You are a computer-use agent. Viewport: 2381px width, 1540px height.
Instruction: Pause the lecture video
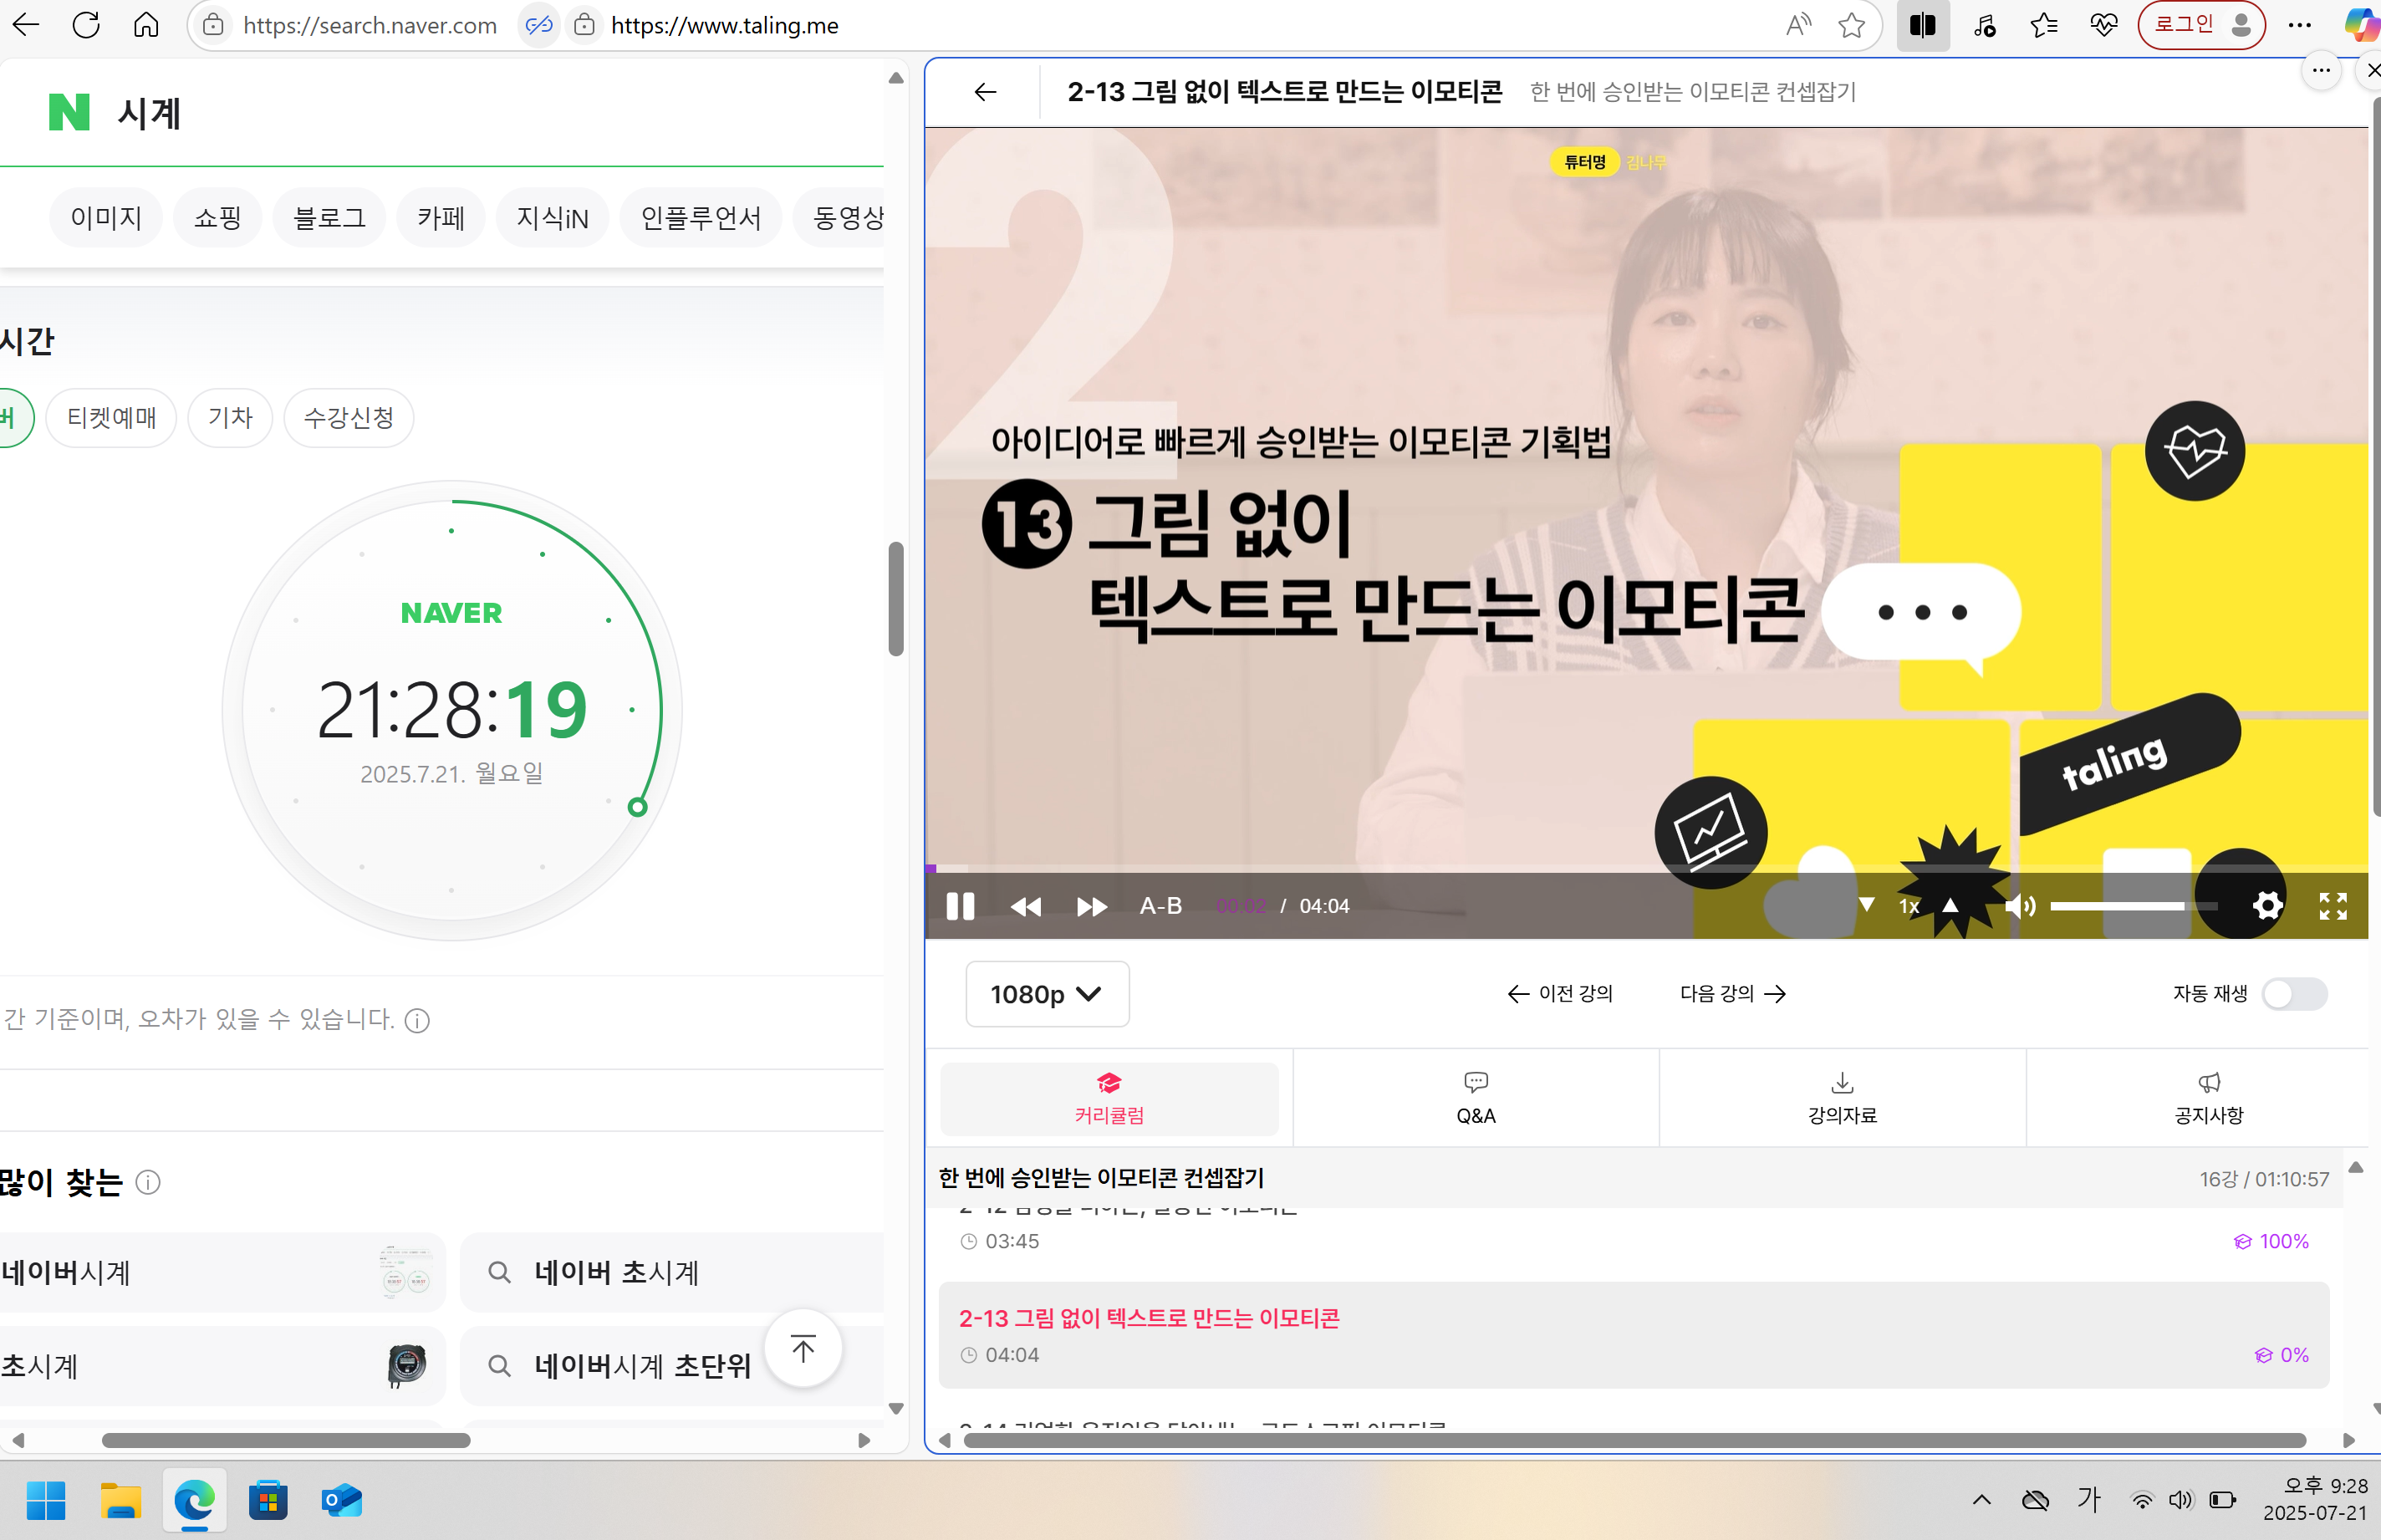click(959, 906)
